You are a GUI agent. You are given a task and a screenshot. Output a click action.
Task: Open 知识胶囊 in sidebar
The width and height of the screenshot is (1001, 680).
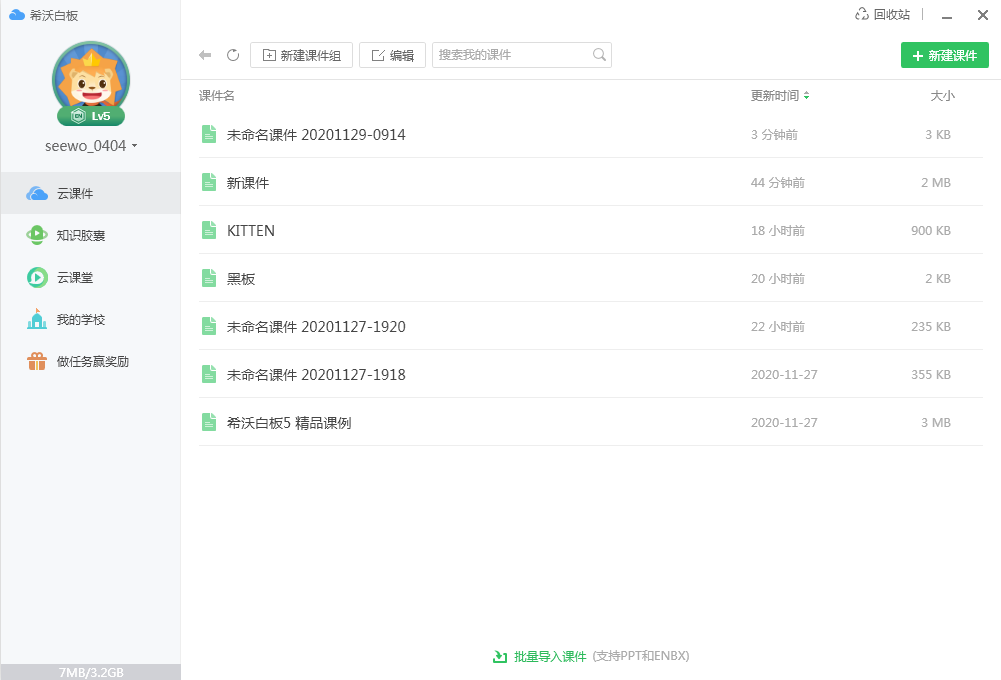tap(91, 236)
